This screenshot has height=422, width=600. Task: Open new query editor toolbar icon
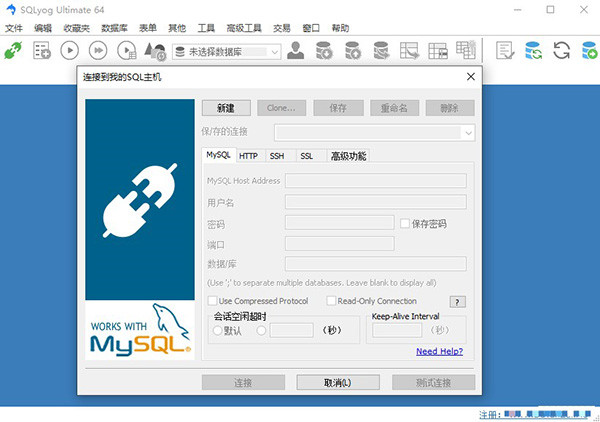pyautogui.click(x=41, y=51)
